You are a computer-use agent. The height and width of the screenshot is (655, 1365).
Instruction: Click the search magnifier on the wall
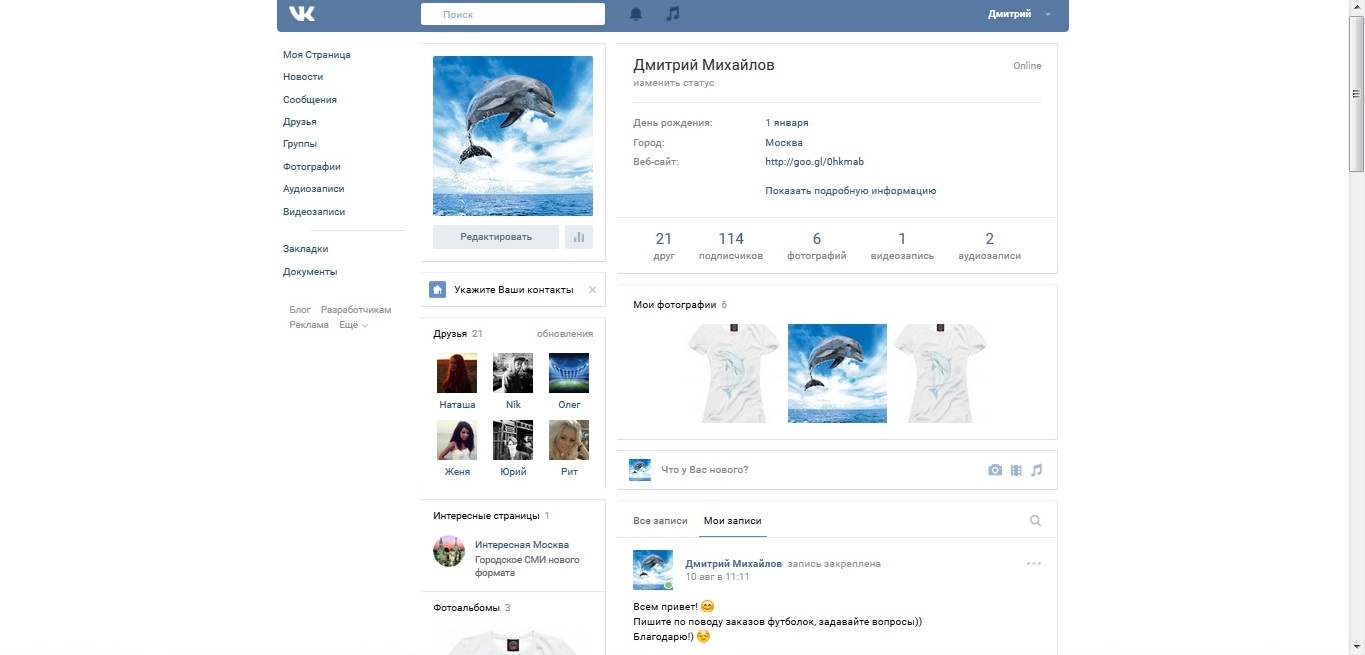(1035, 520)
